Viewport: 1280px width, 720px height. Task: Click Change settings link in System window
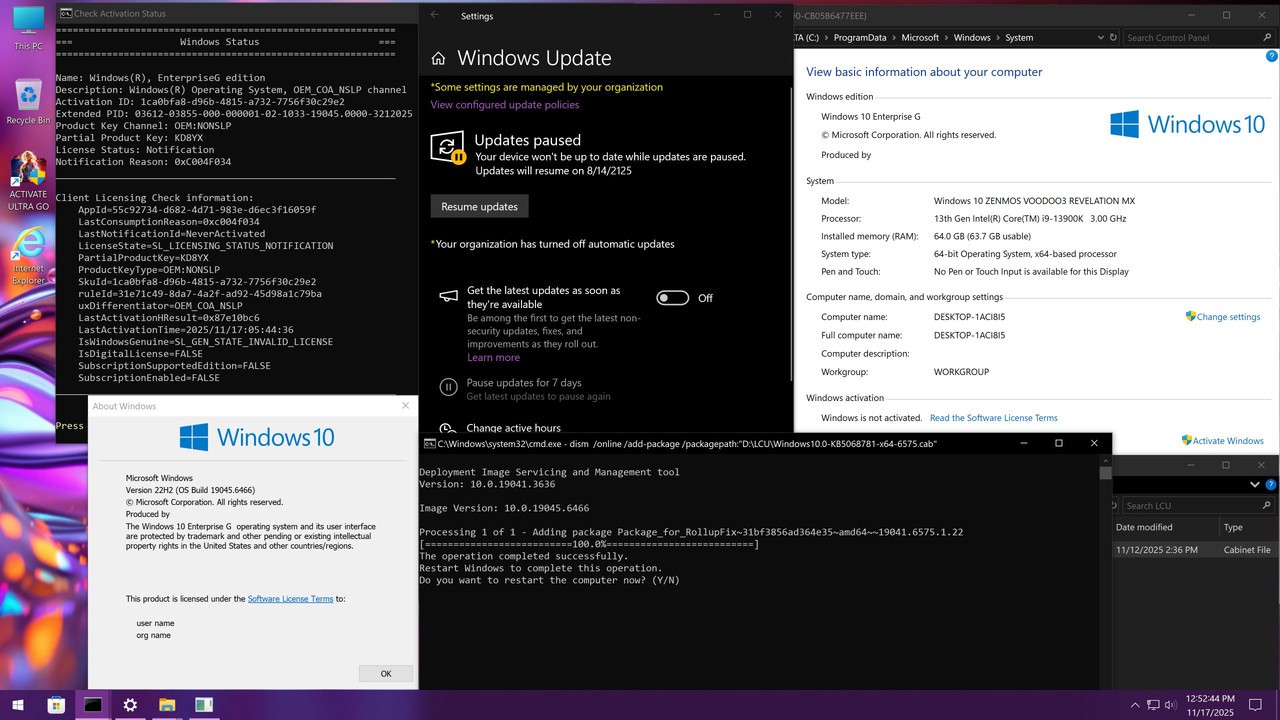1228,317
